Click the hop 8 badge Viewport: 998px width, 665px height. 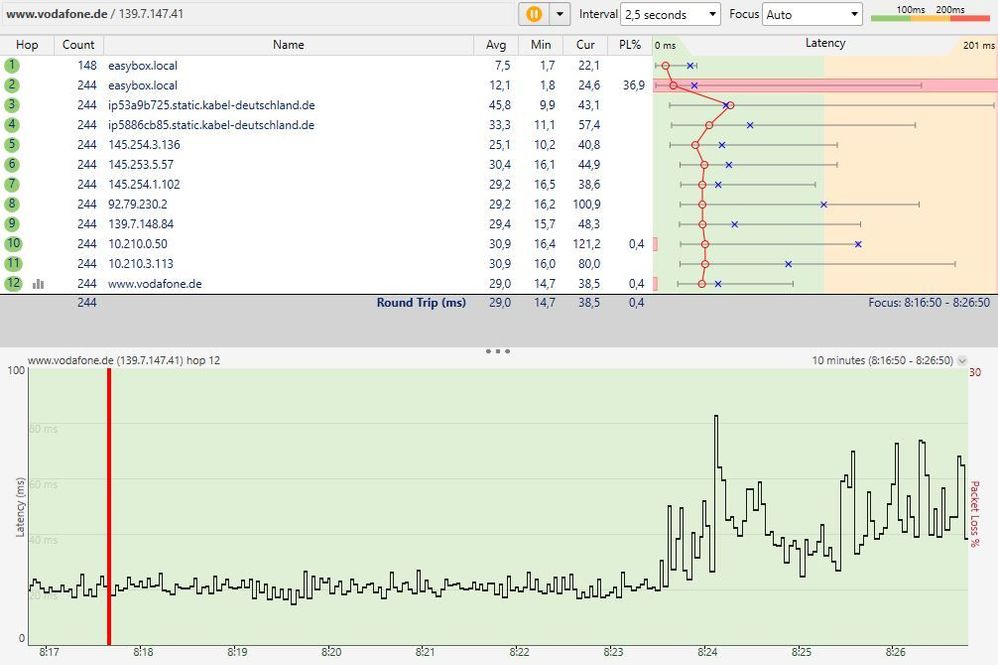[11, 204]
